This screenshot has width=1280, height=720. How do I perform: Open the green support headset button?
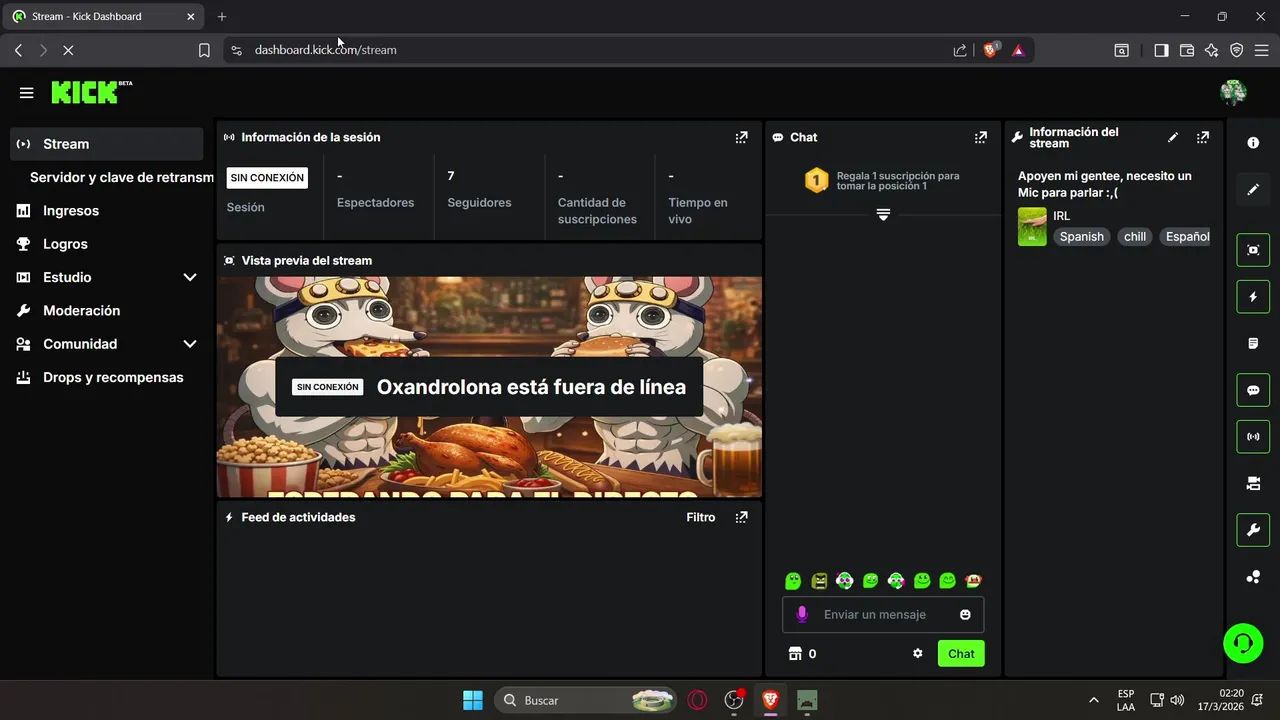[1244, 642]
